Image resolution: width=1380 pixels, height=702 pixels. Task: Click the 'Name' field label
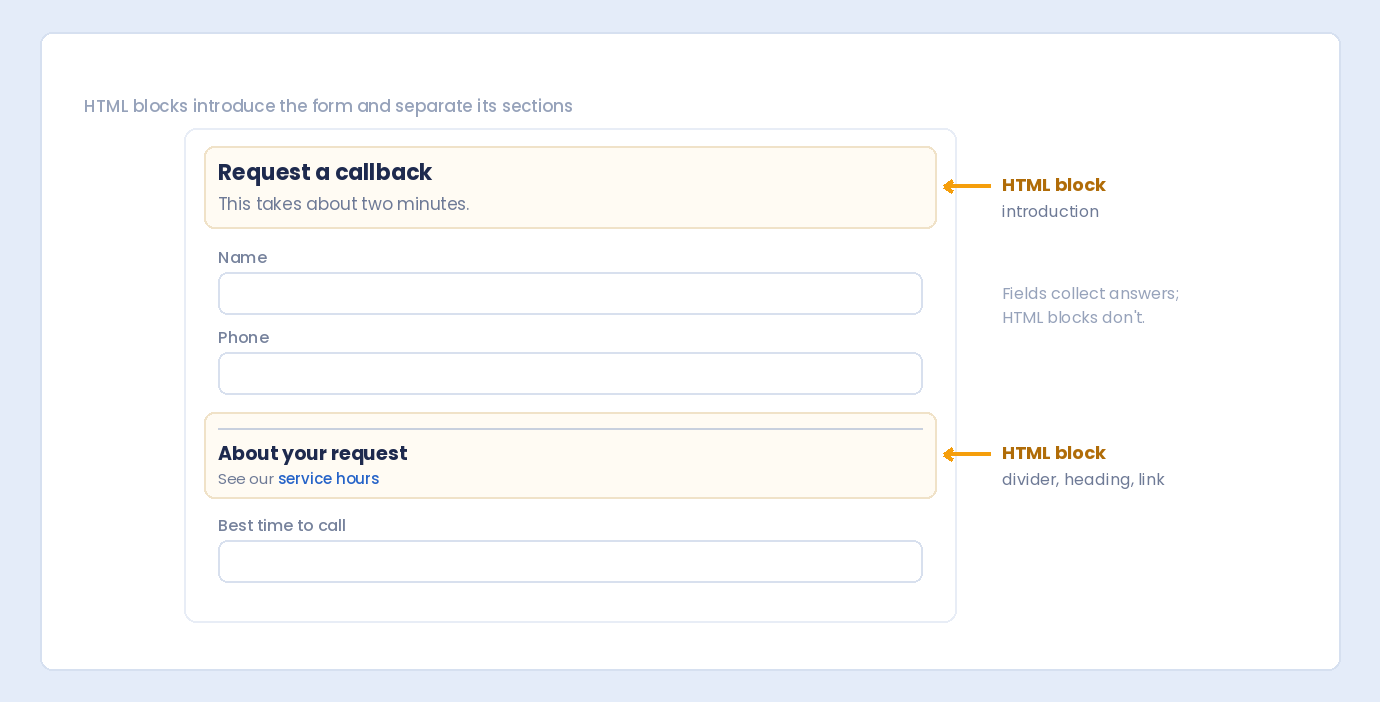point(242,257)
